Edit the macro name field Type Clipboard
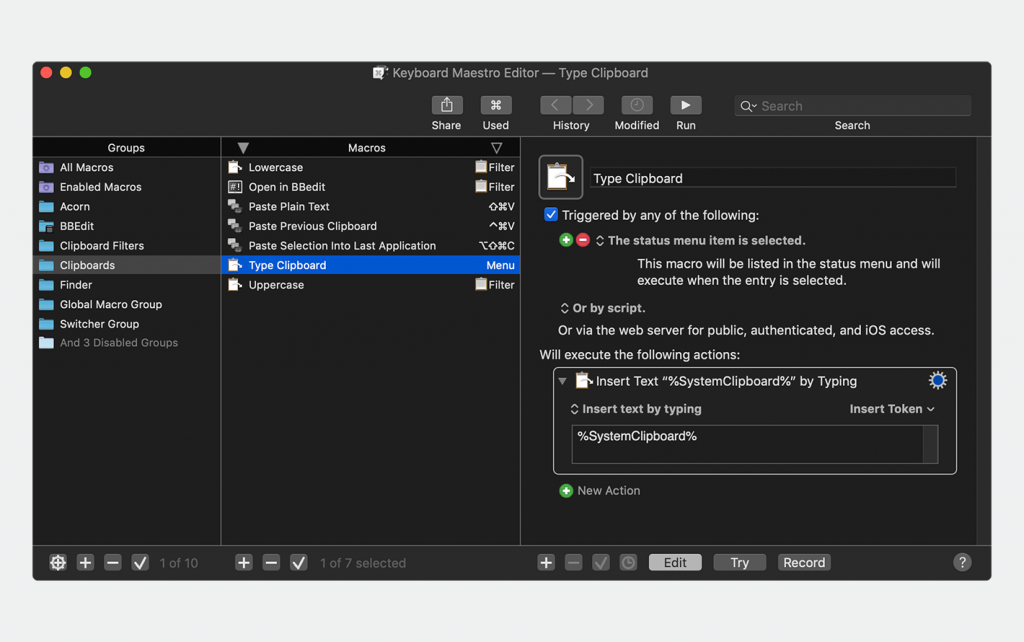Screen dimensions: 1024x642 773,178
